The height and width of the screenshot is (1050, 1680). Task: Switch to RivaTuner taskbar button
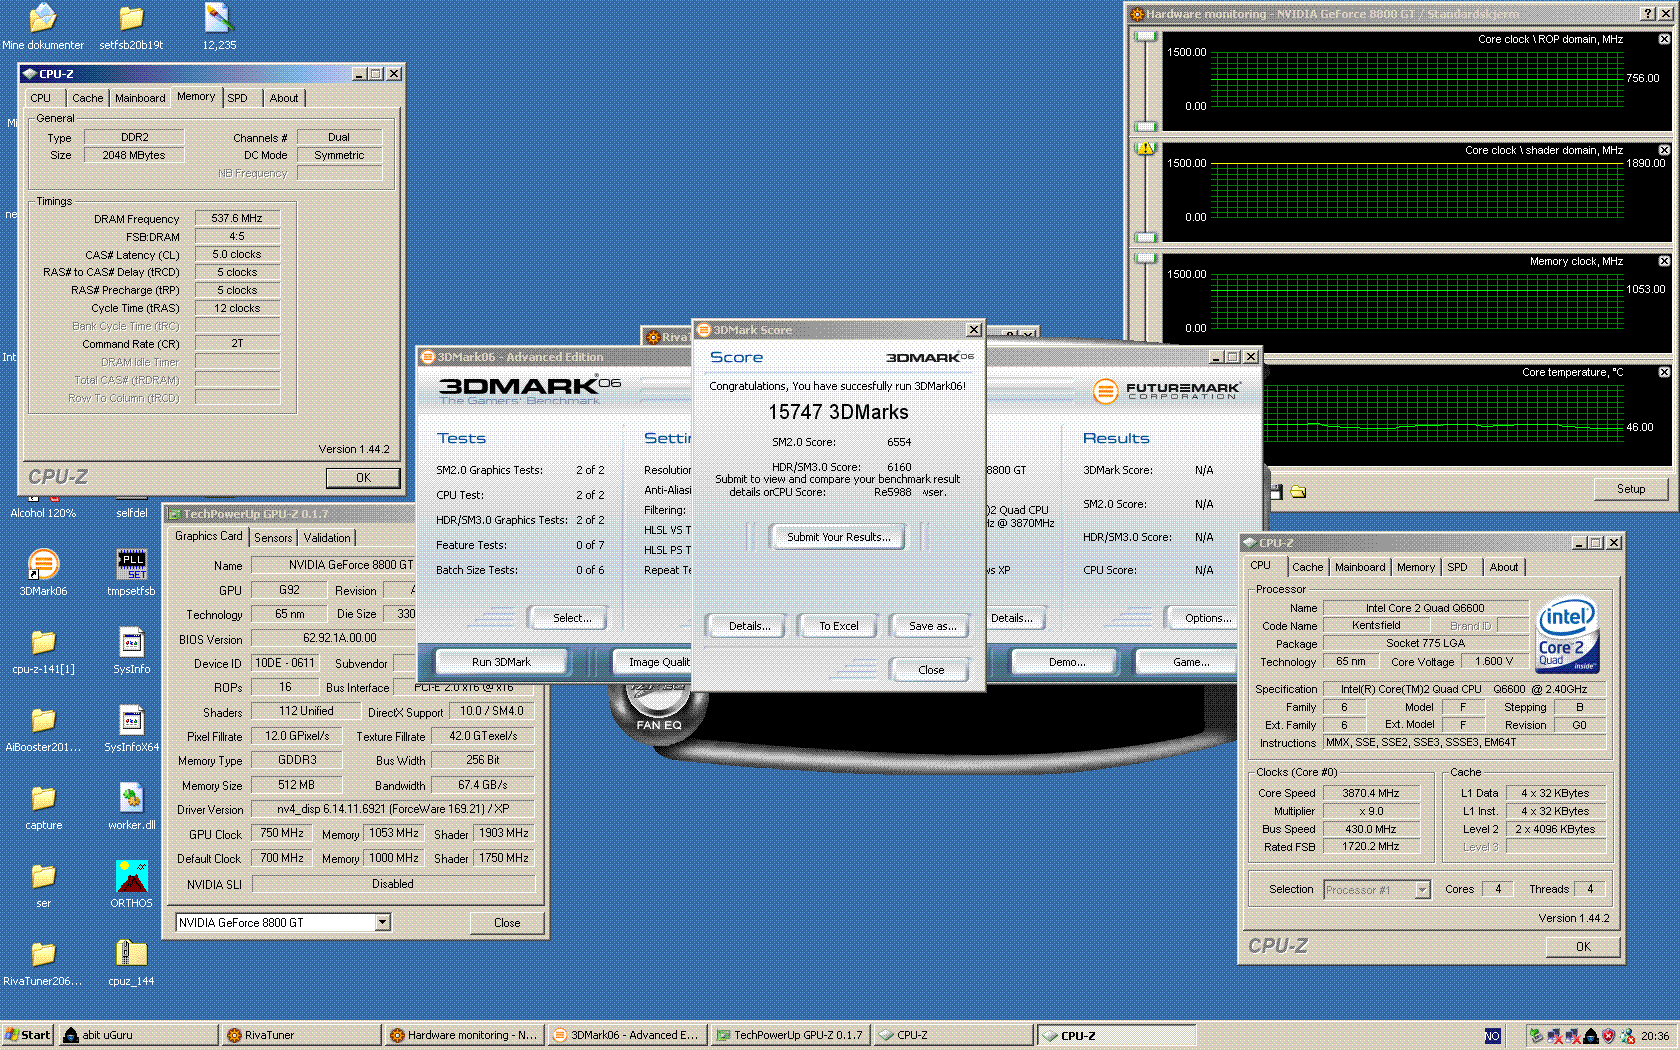[301, 1036]
